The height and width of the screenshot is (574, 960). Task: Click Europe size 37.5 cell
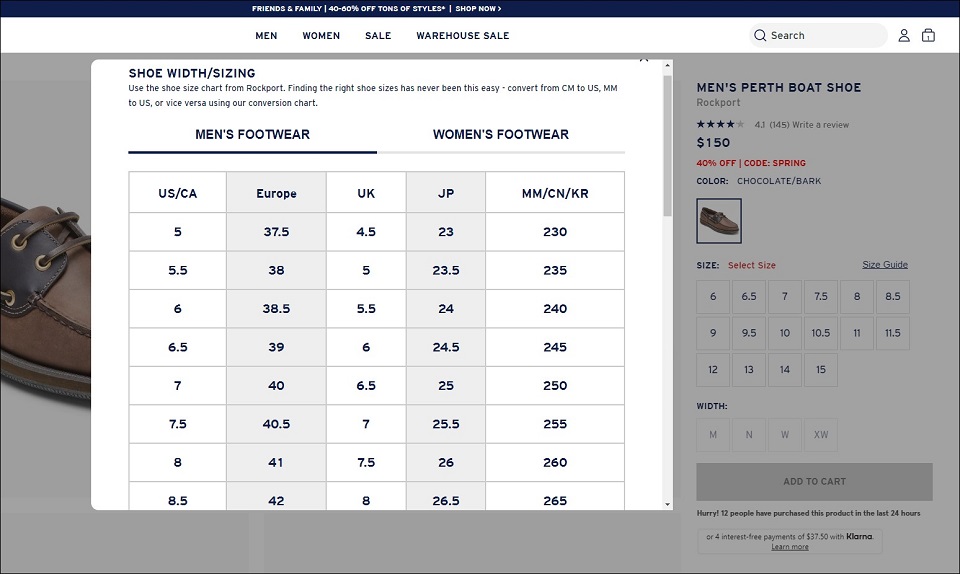(x=276, y=232)
